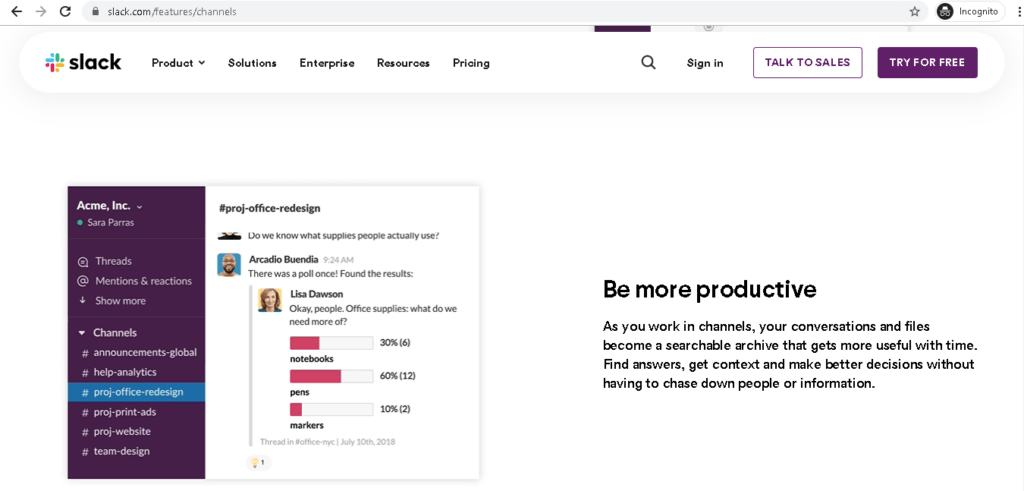Click the @ Mentions & reactions icon
The height and width of the screenshot is (491, 1024).
83,281
